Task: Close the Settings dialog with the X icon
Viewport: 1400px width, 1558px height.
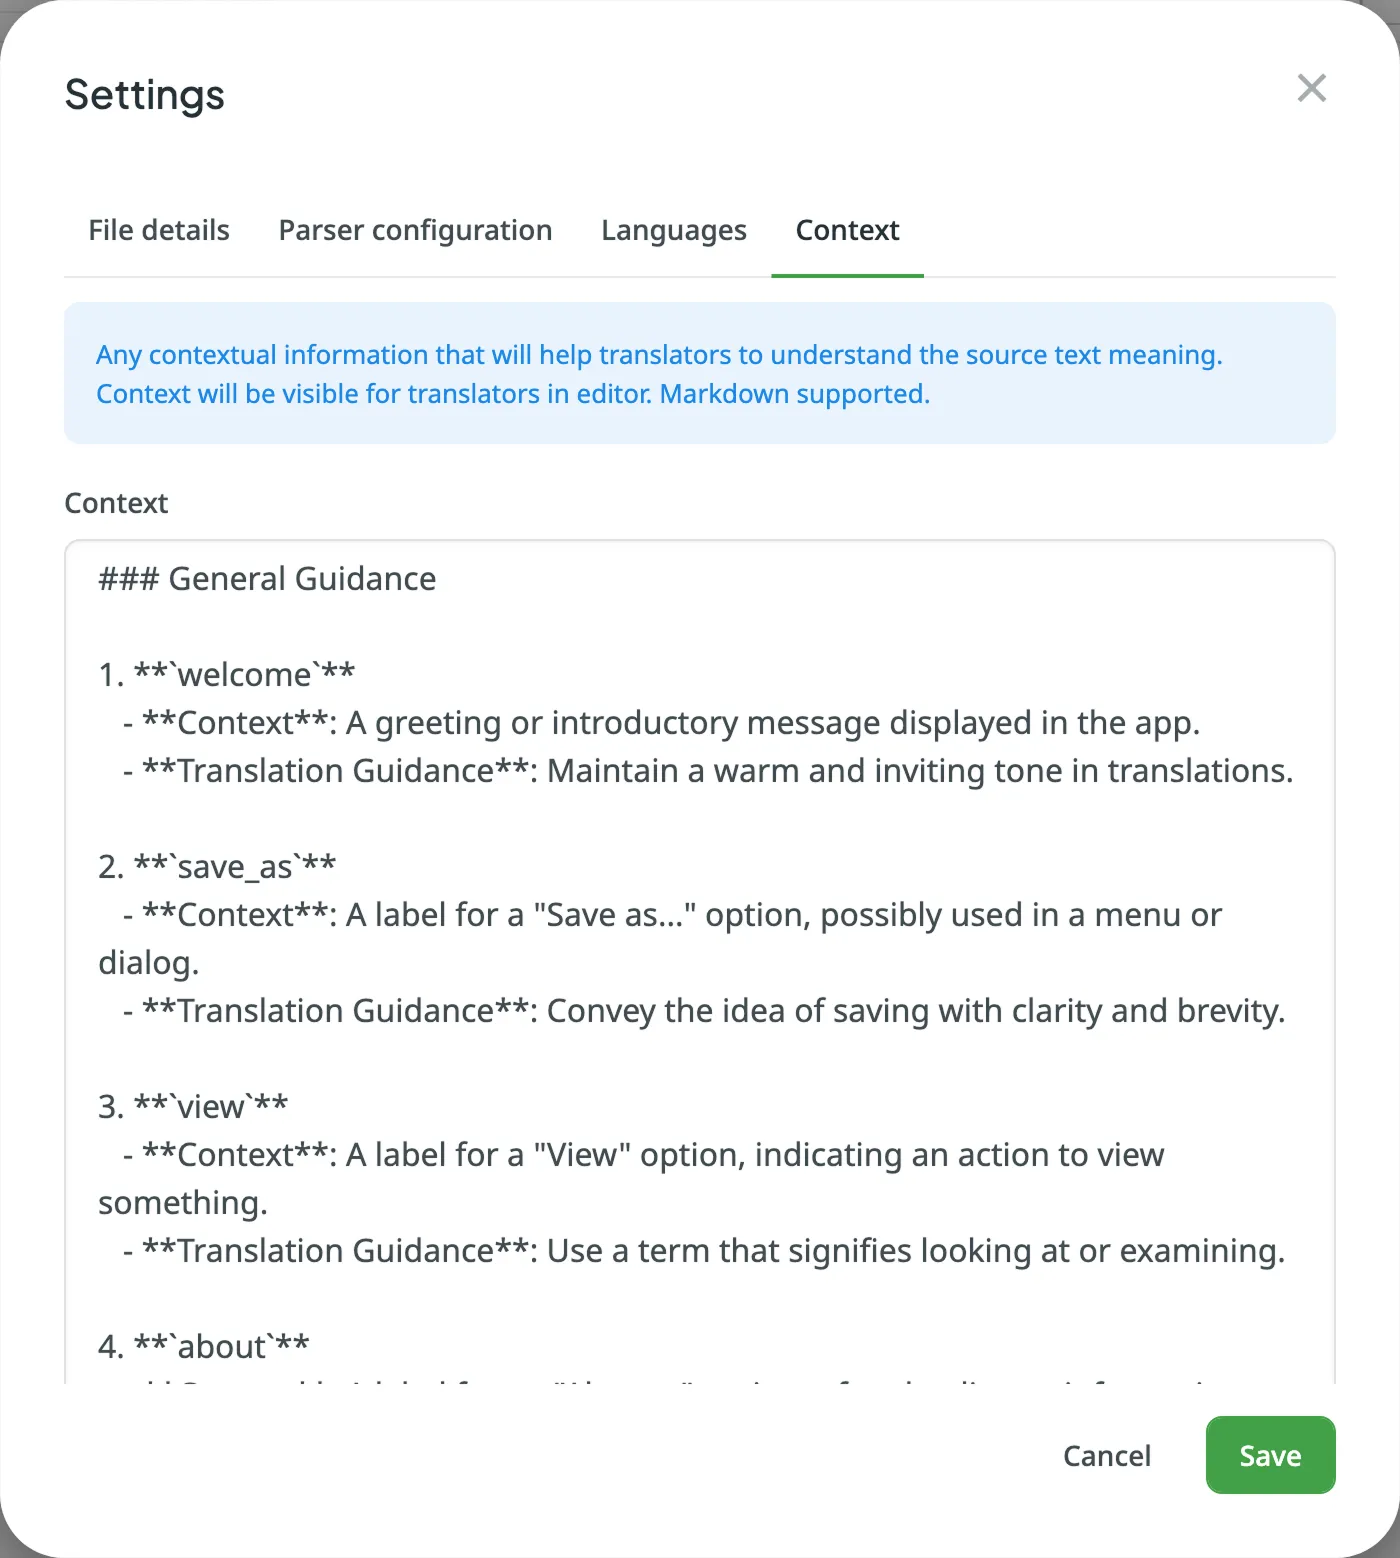Action: click(1311, 88)
